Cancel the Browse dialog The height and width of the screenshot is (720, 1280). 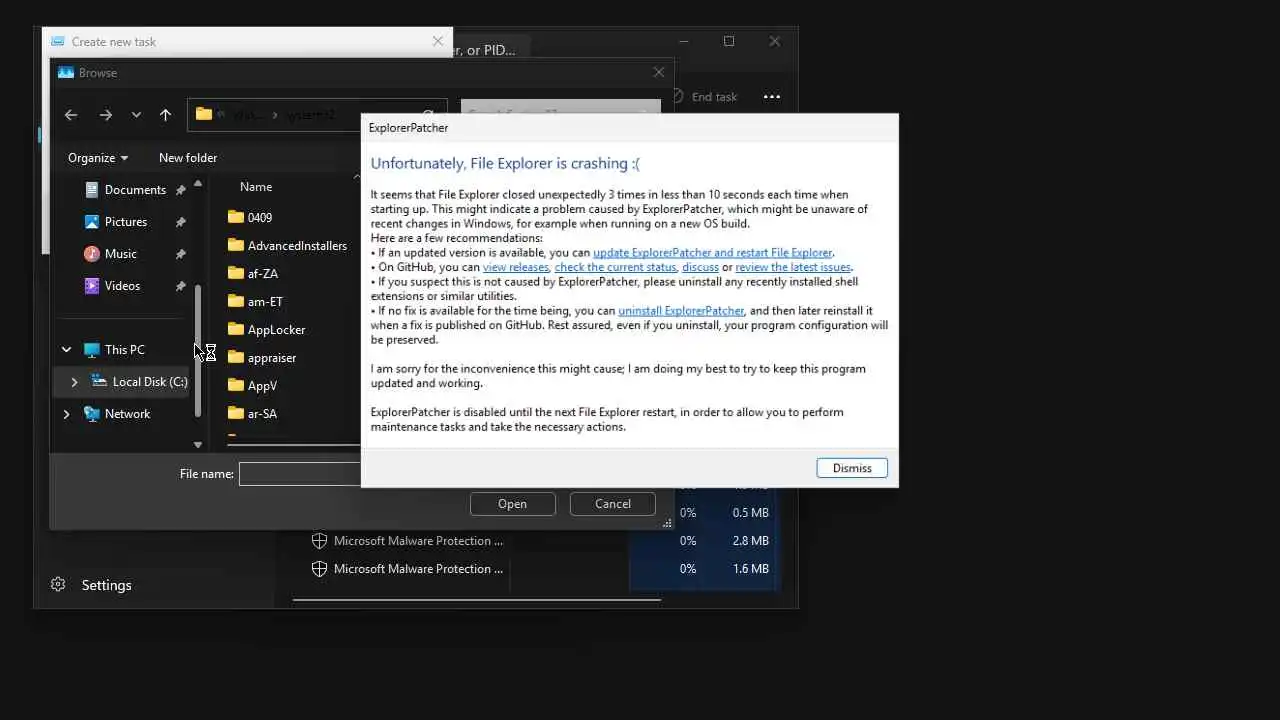click(x=613, y=504)
